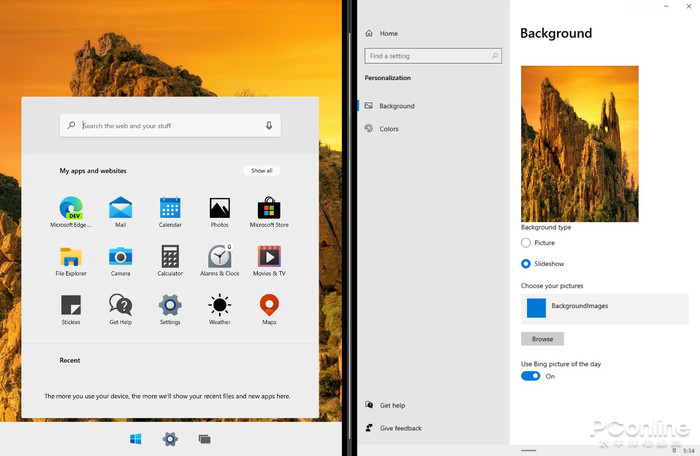Select the Slideshow radio button
Screen dimensions: 700x456
coord(526,264)
